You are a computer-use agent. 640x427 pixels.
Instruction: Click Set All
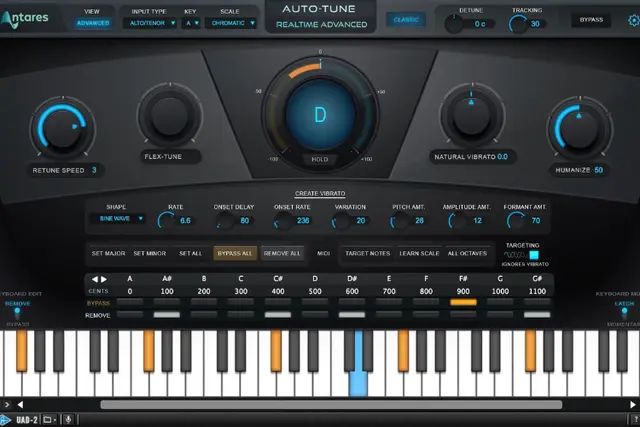coord(190,254)
